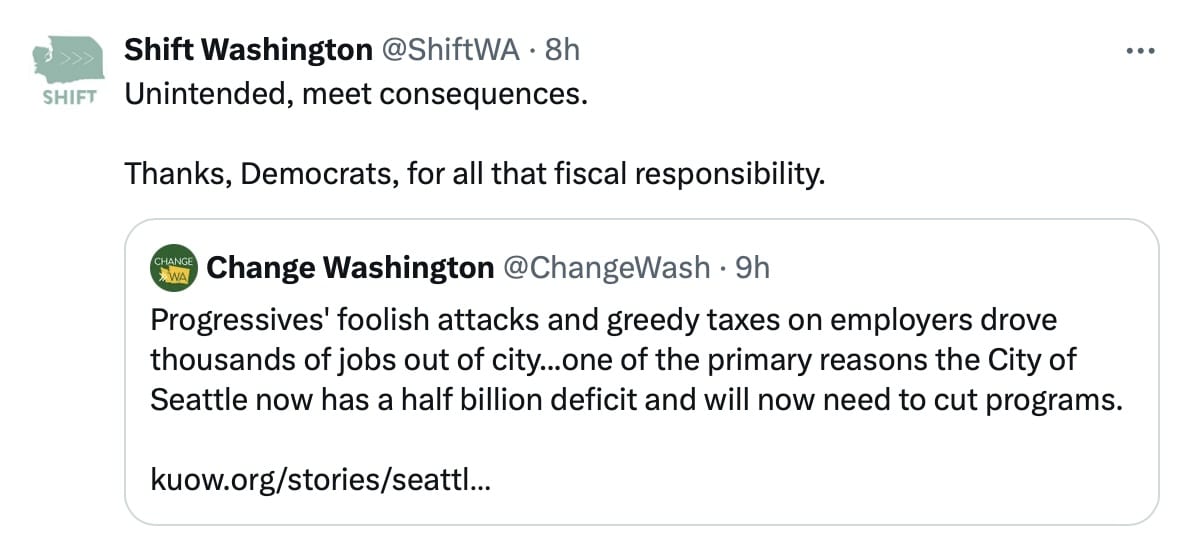
Task: Click the Change Washington round avatar
Action: pos(170,268)
